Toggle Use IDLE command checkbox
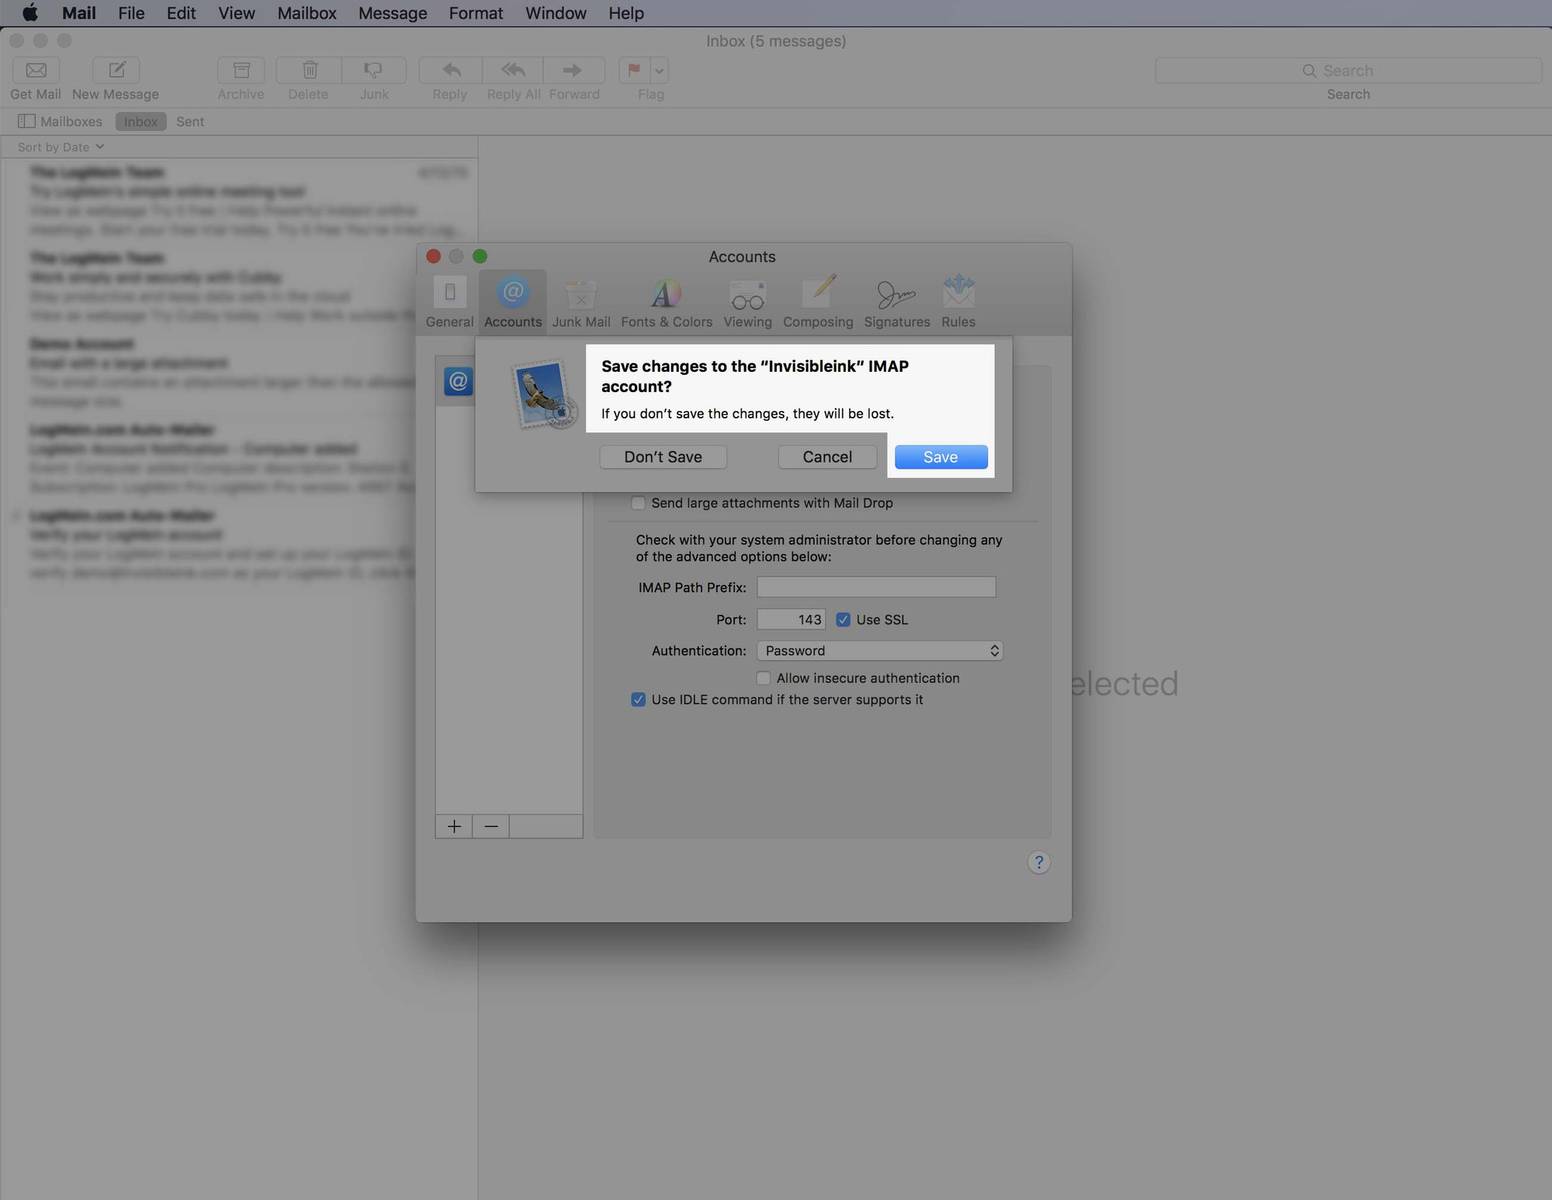 [x=638, y=700]
